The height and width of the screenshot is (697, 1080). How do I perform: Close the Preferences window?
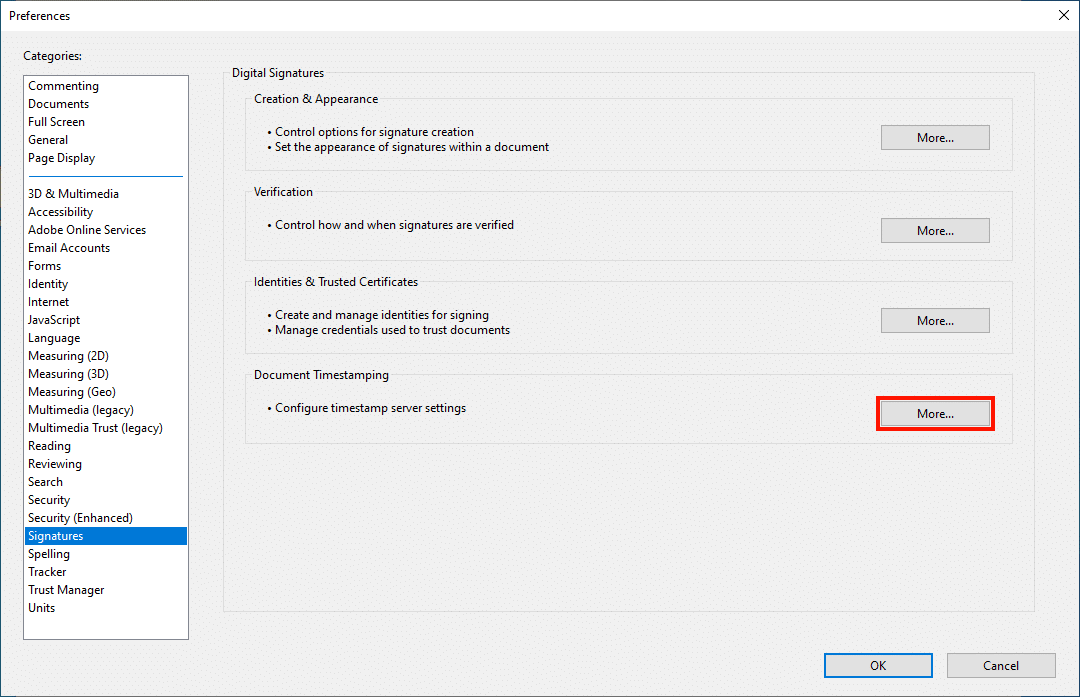pyautogui.click(x=1063, y=15)
